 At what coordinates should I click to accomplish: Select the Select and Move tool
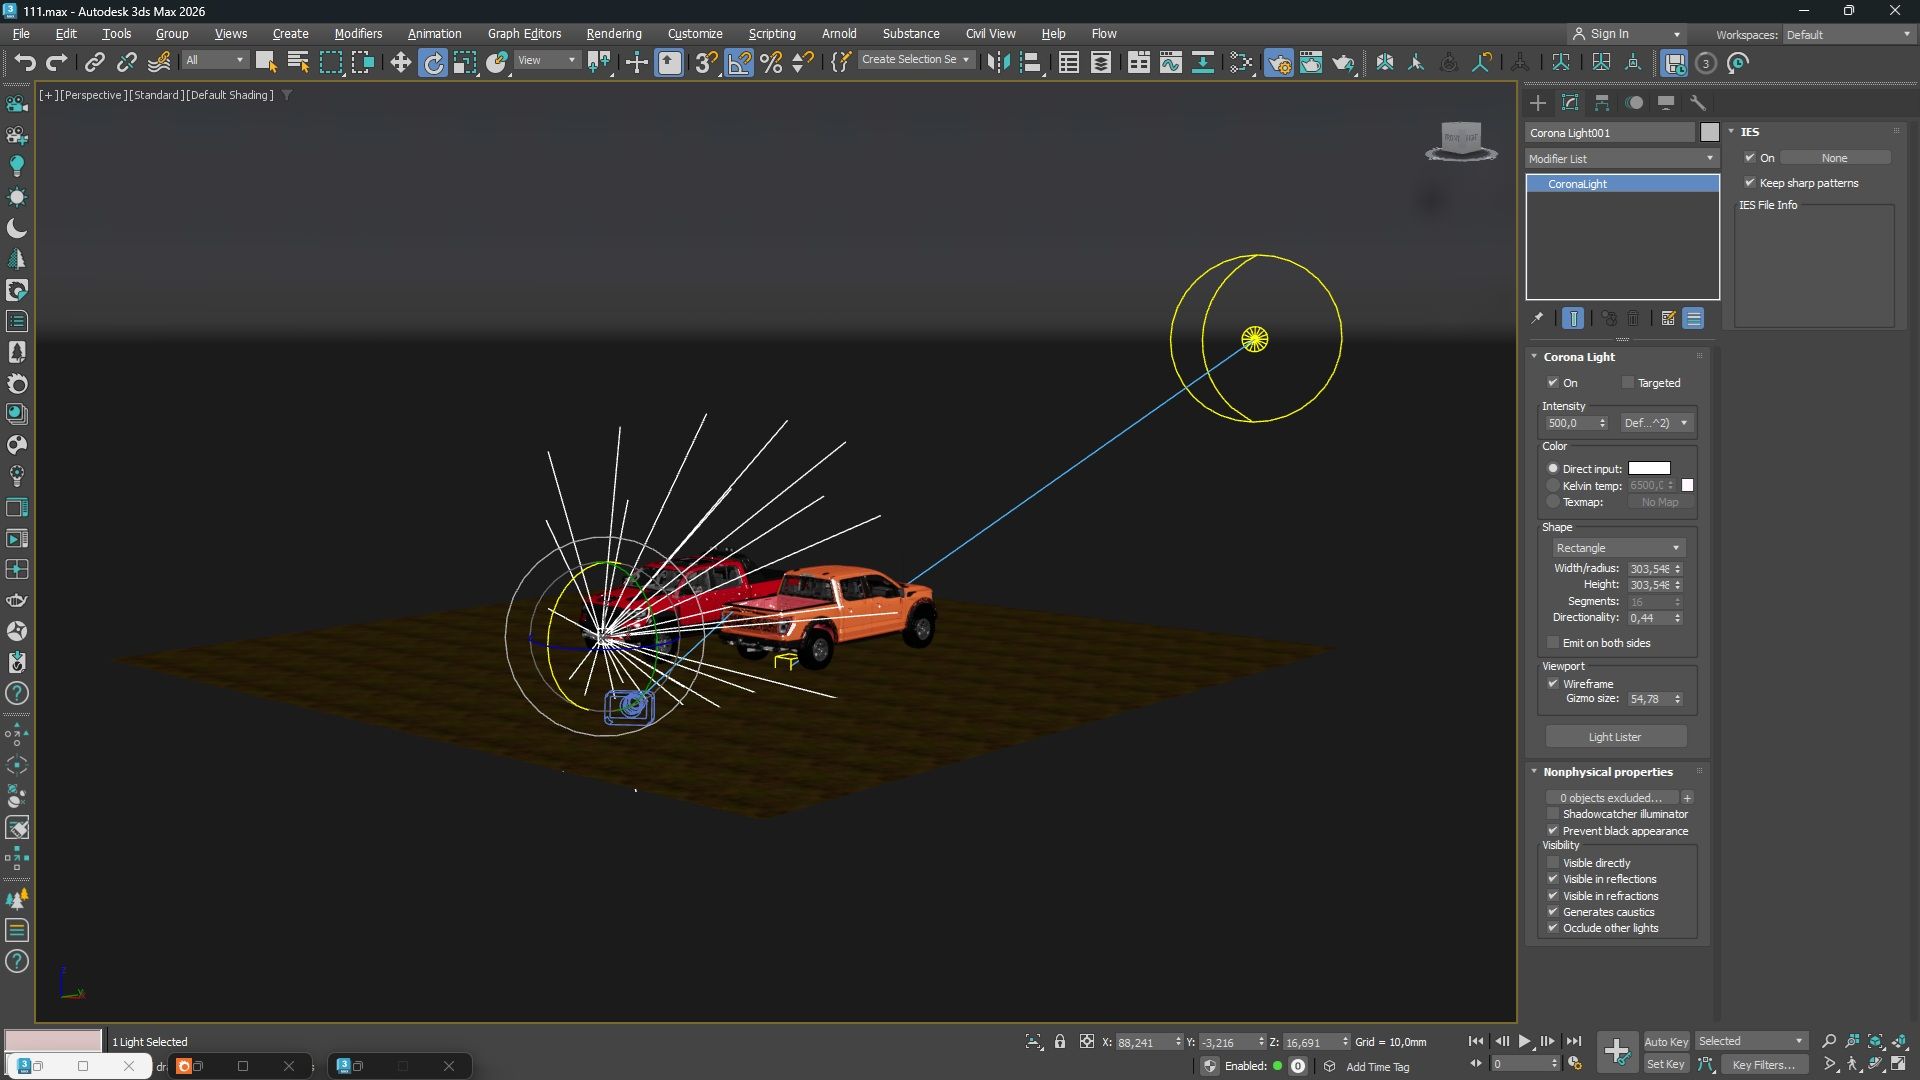(400, 62)
